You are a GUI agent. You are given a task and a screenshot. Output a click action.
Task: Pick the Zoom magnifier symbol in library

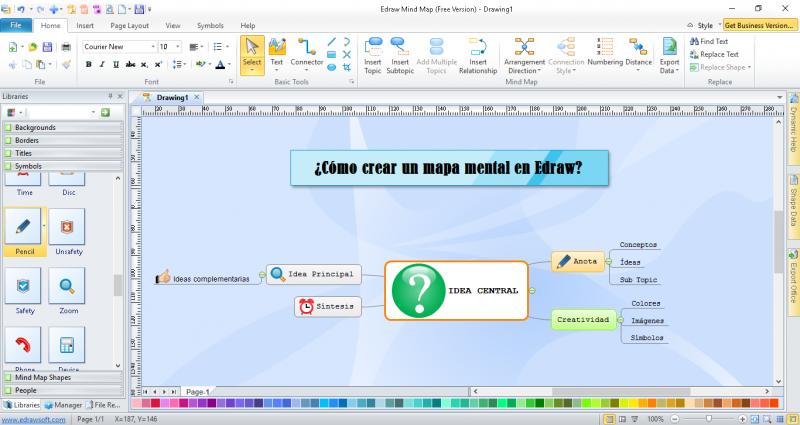68,291
